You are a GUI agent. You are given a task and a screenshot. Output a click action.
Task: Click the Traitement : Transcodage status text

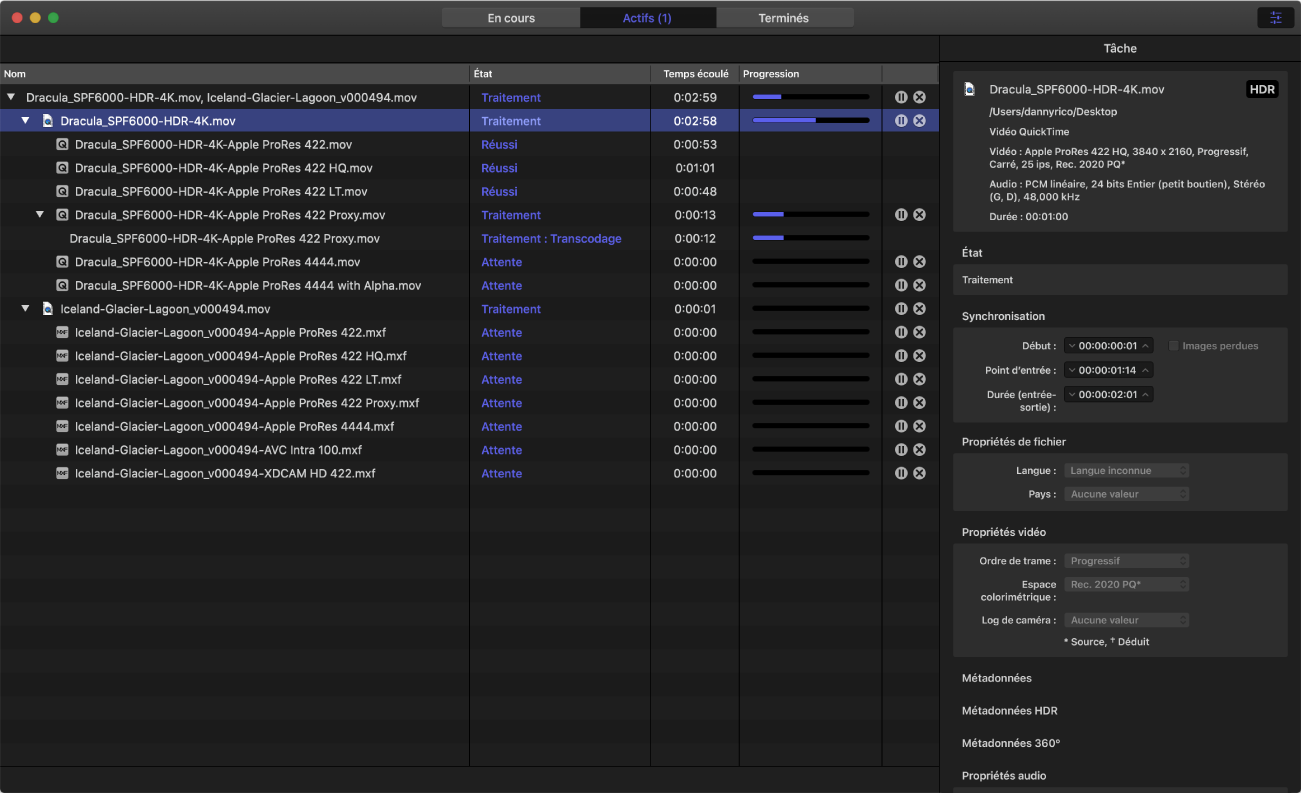coord(551,239)
